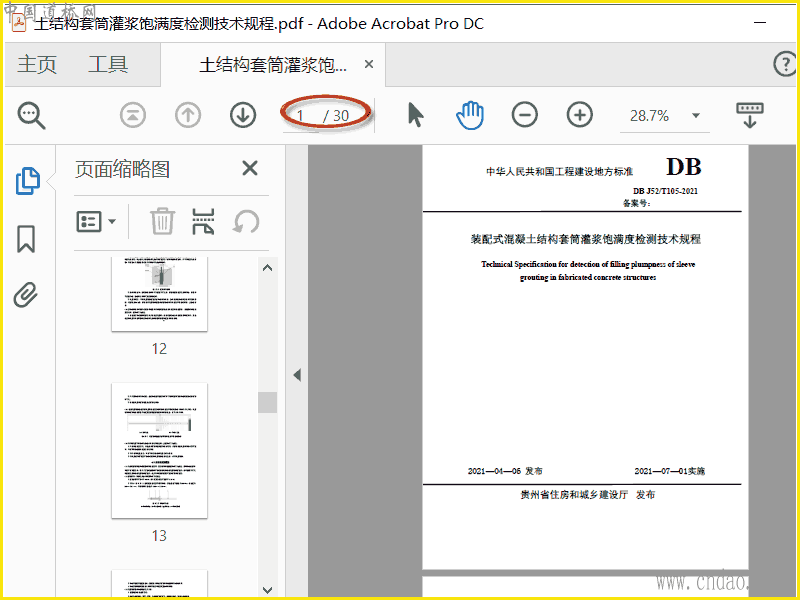Viewport: 800px width, 600px height.
Task: Zoom in with the plus button
Action: [580, 115]
